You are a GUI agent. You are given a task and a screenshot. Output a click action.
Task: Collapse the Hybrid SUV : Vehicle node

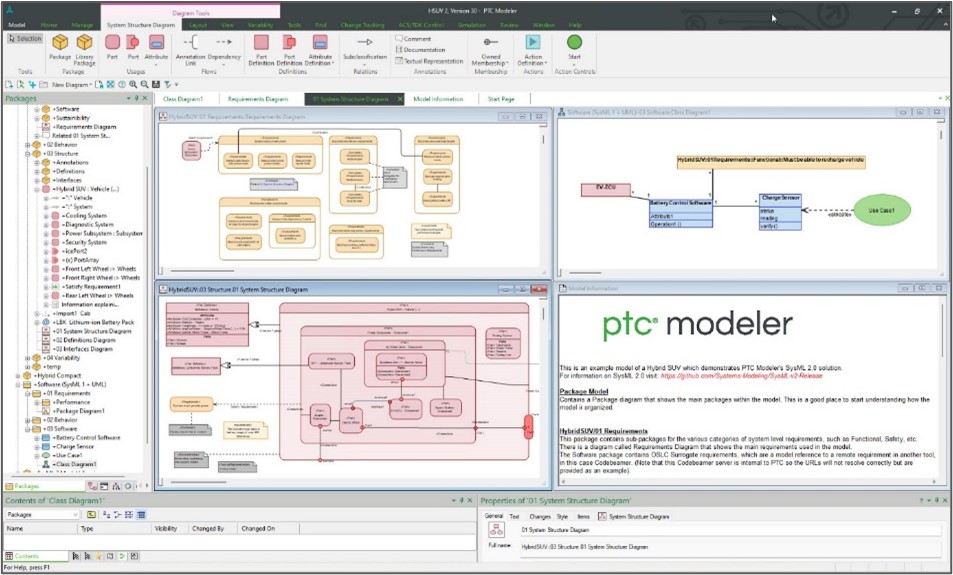36,188
